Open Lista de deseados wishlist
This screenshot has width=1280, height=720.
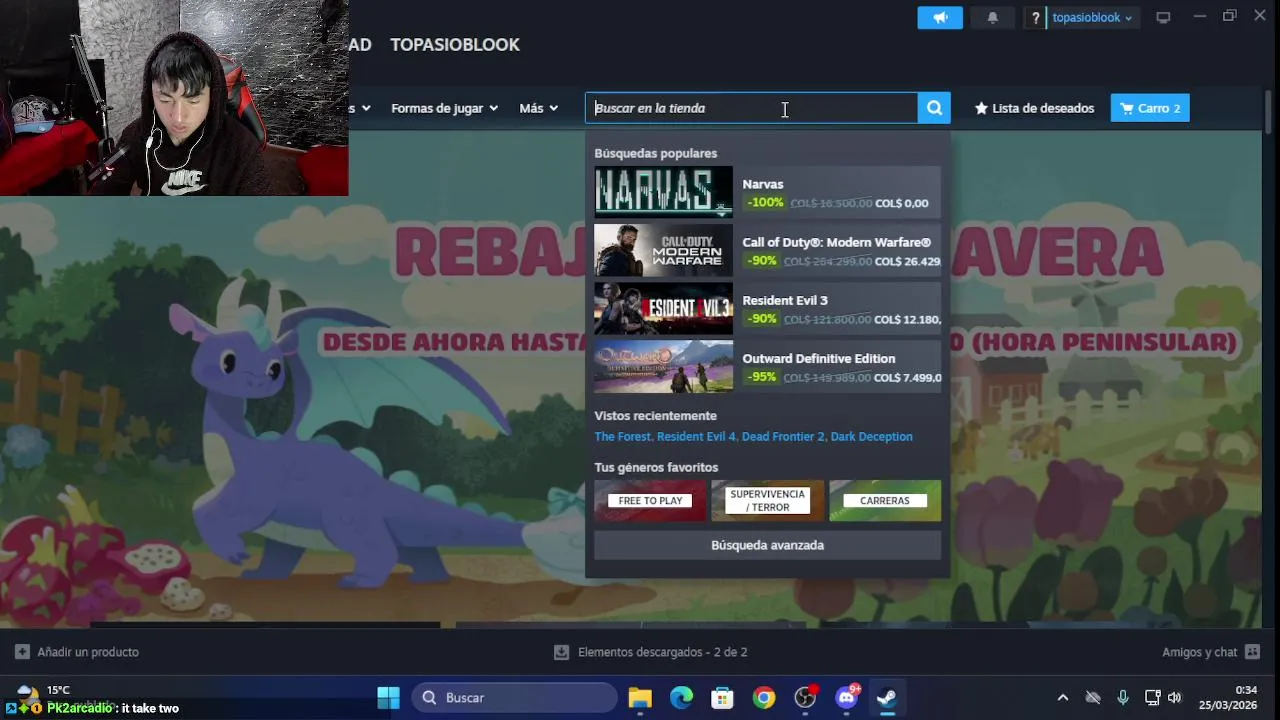(x=1035, y=108)
